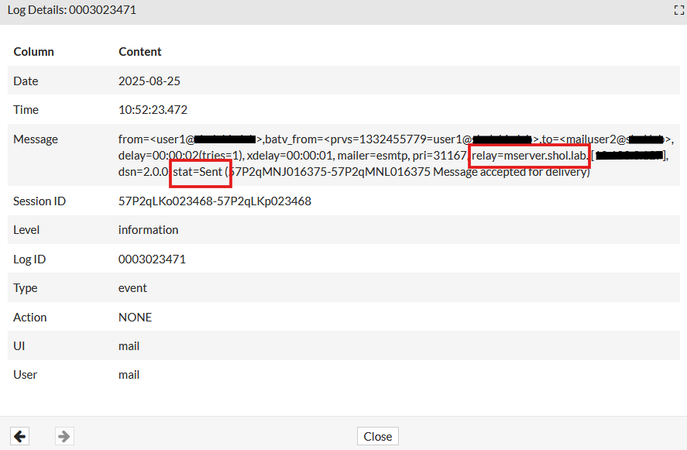Screen dimensions: 687x450
Task: Click the highlighted stat=Sent text
Action: [200, 173]
